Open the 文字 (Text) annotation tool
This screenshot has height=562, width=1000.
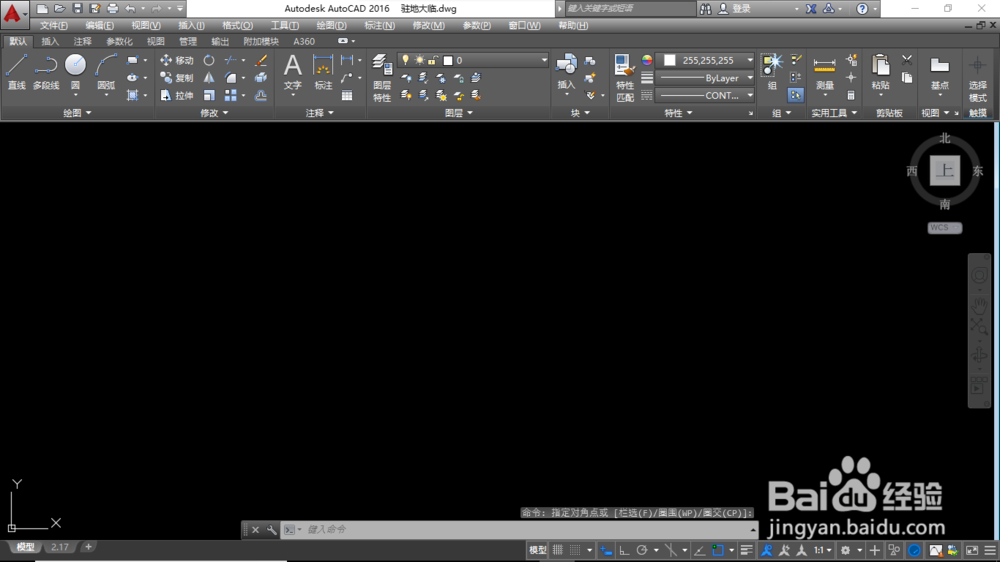[x=293, y=72]
